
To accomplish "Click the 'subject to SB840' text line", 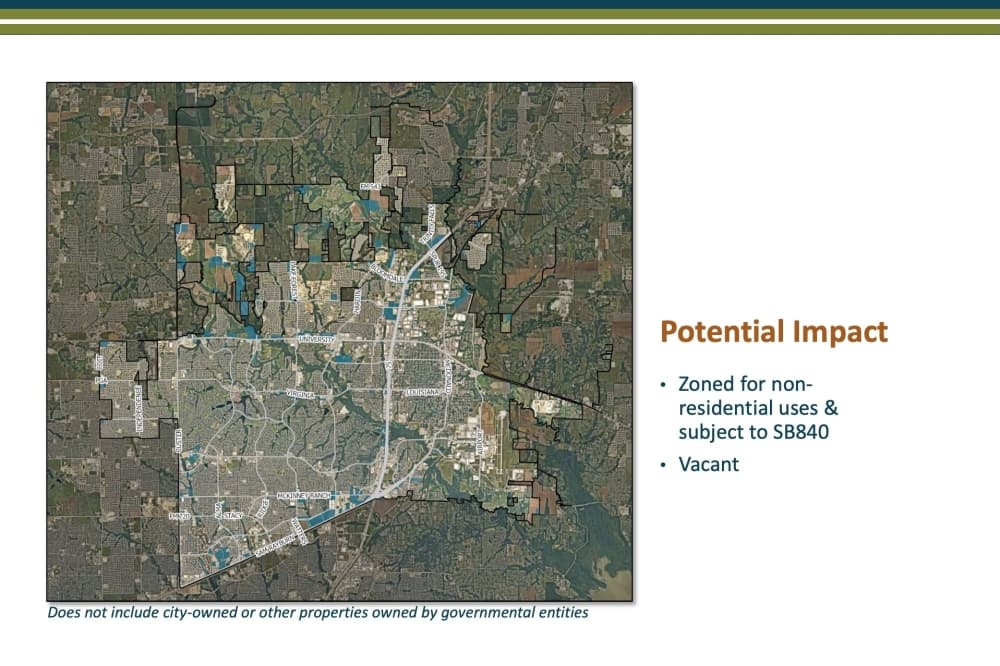I will click(753, 432).
